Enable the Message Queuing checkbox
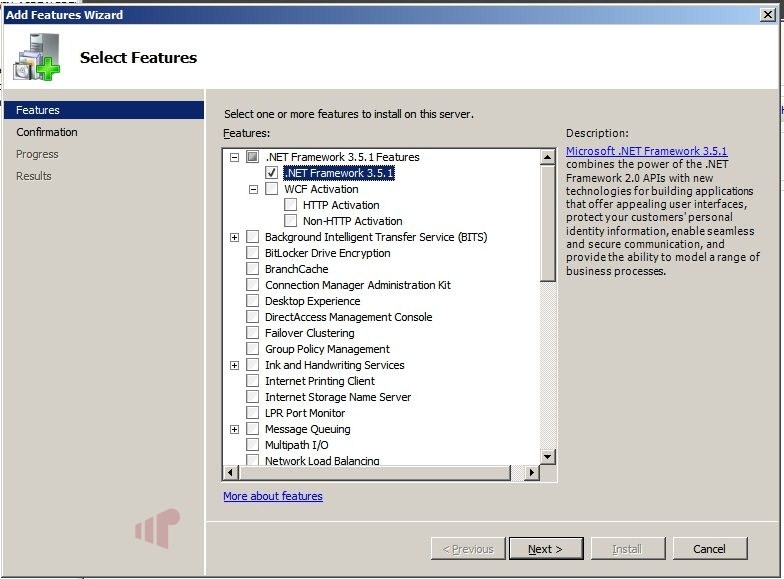Image resolution: width=784 pixels, height=579 pixels. (252, 429)
